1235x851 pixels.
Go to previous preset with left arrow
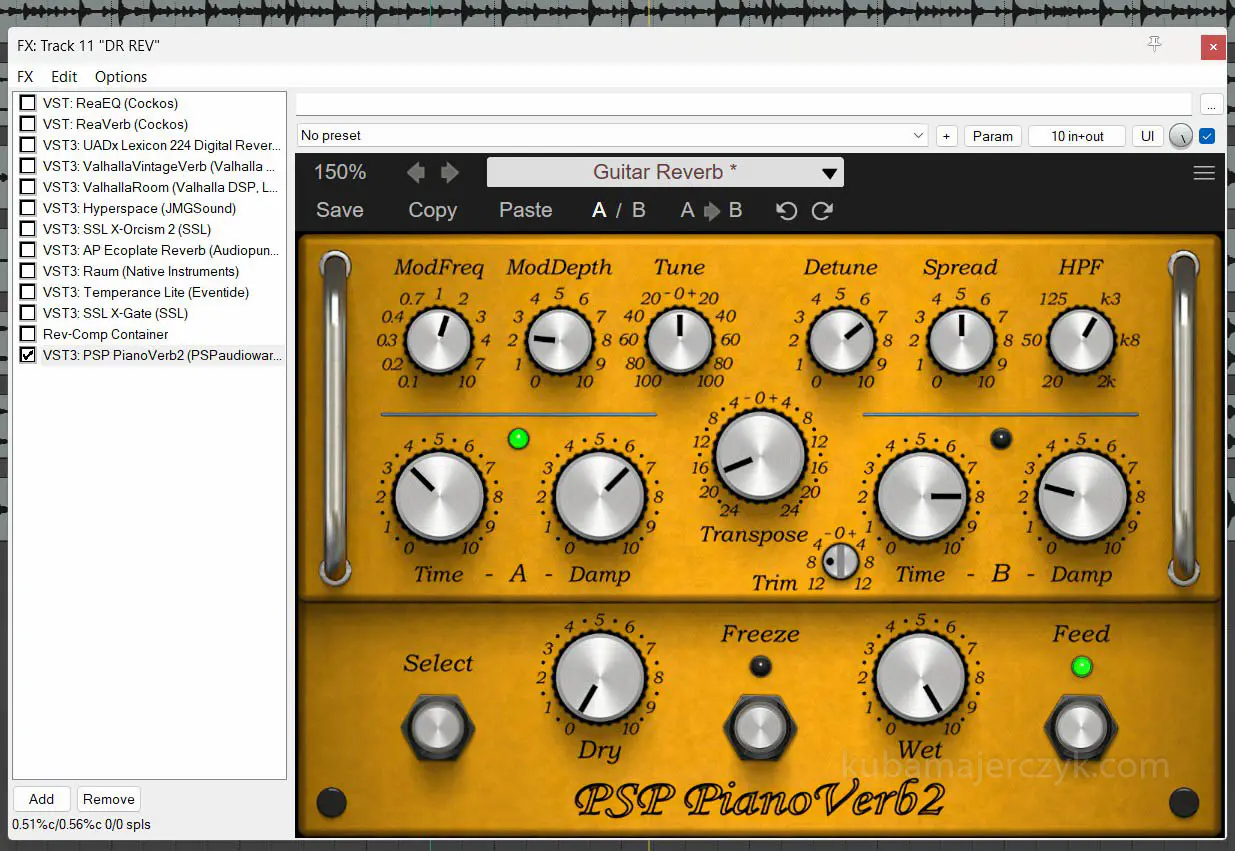[416, 173]
